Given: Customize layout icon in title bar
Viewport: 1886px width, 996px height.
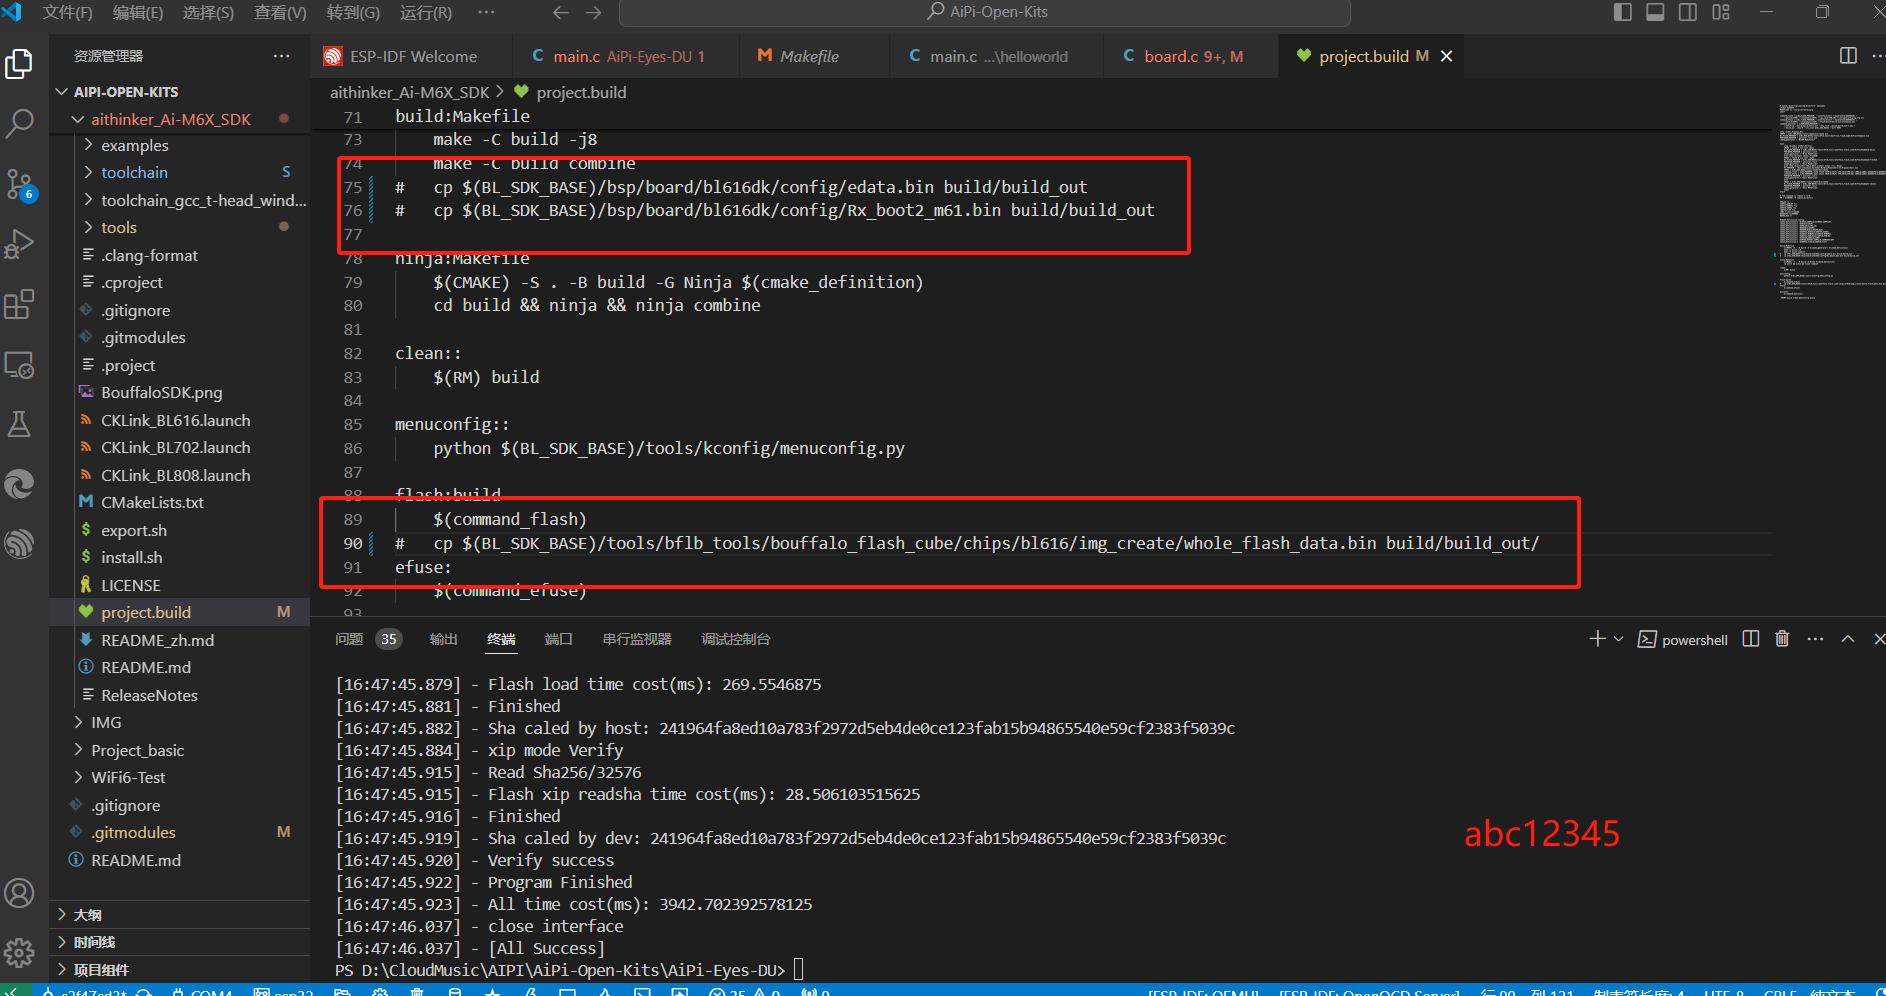Looking at the screenshot, I should coord(1721,12).
